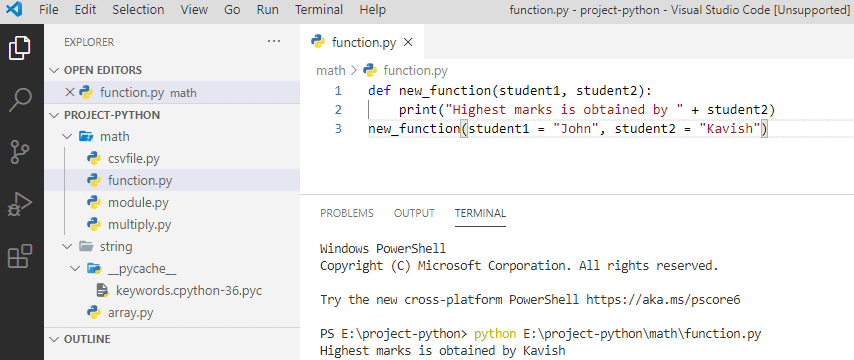
Task: Click the math folder icon
Action: click(86, 136)
